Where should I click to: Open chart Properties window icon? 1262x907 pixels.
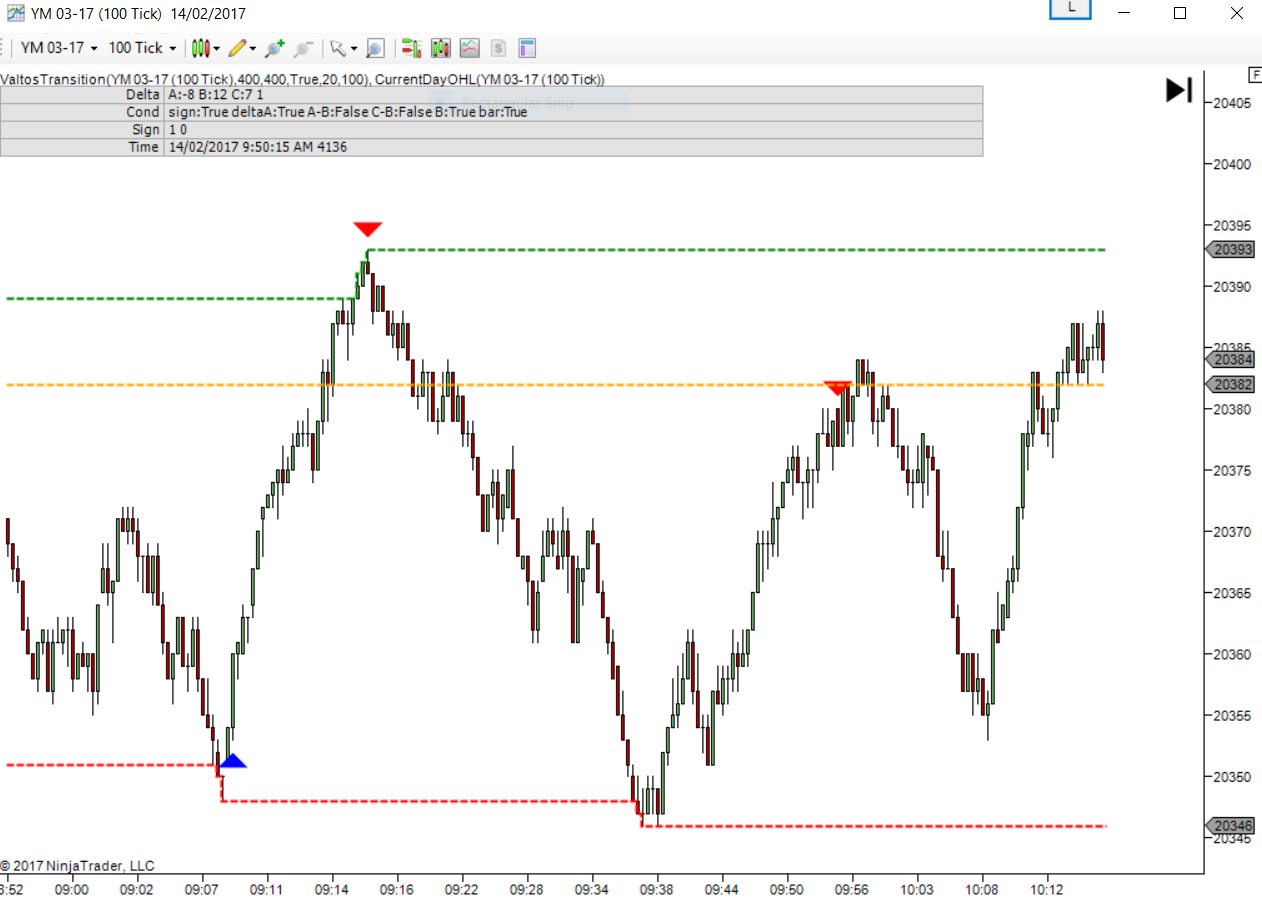[527, 48]
